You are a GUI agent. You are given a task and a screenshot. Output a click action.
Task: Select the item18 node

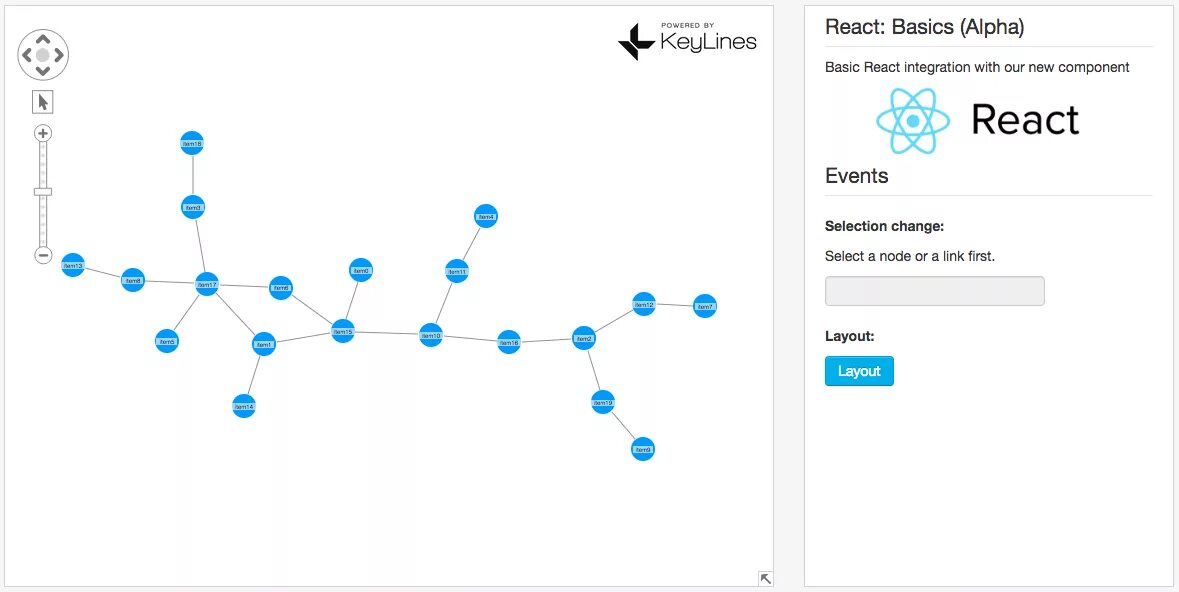192,144
